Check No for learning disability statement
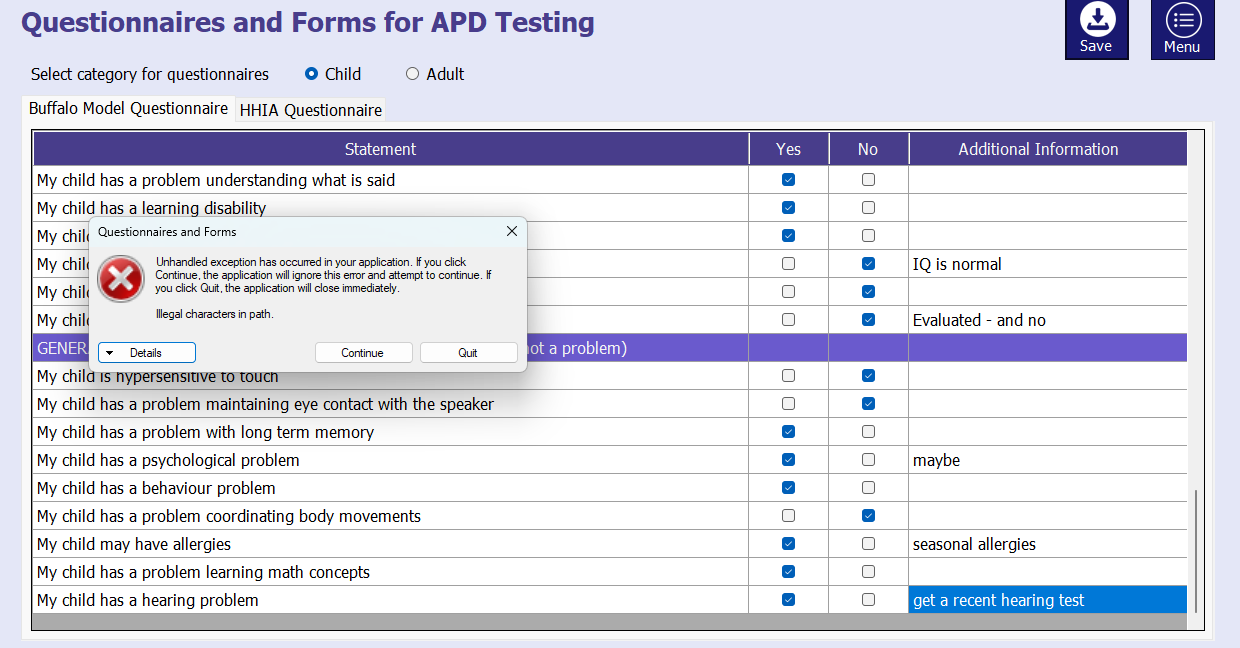The width and height of the screenshot is (1240, 648). pyautogui.click(x=868, y=208)
